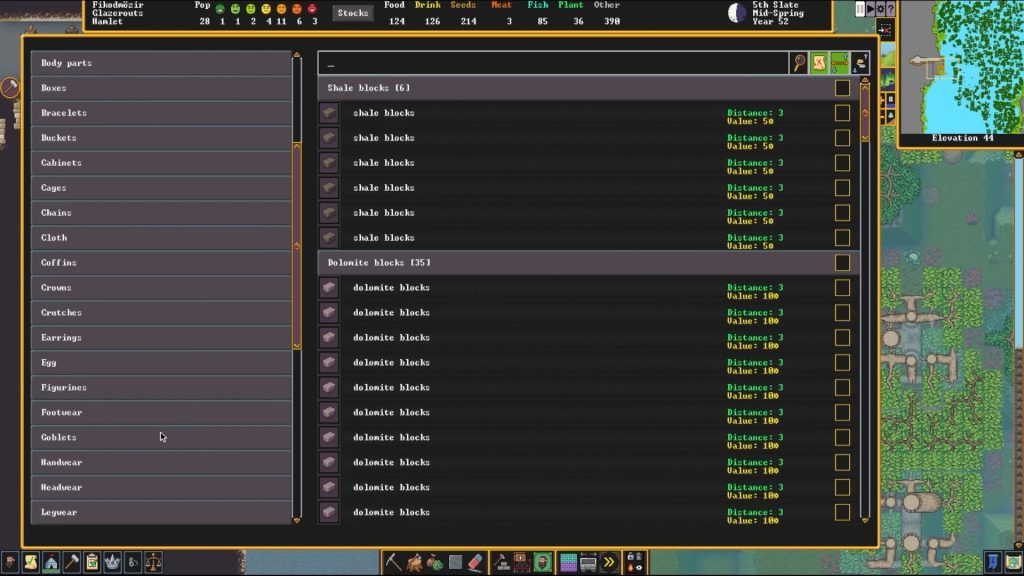Pause the game with the pause button

860,9
